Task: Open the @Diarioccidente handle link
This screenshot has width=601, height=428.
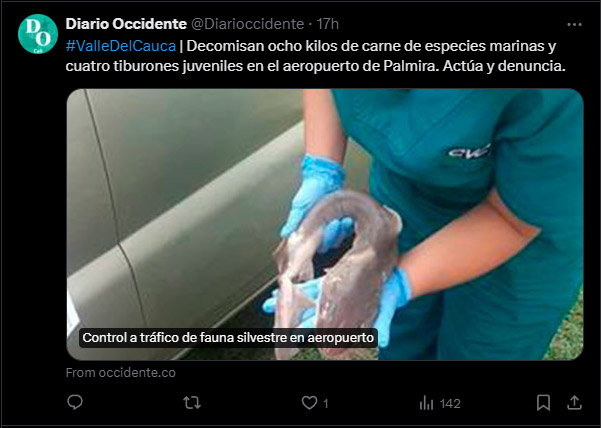Action: [248, 24]
